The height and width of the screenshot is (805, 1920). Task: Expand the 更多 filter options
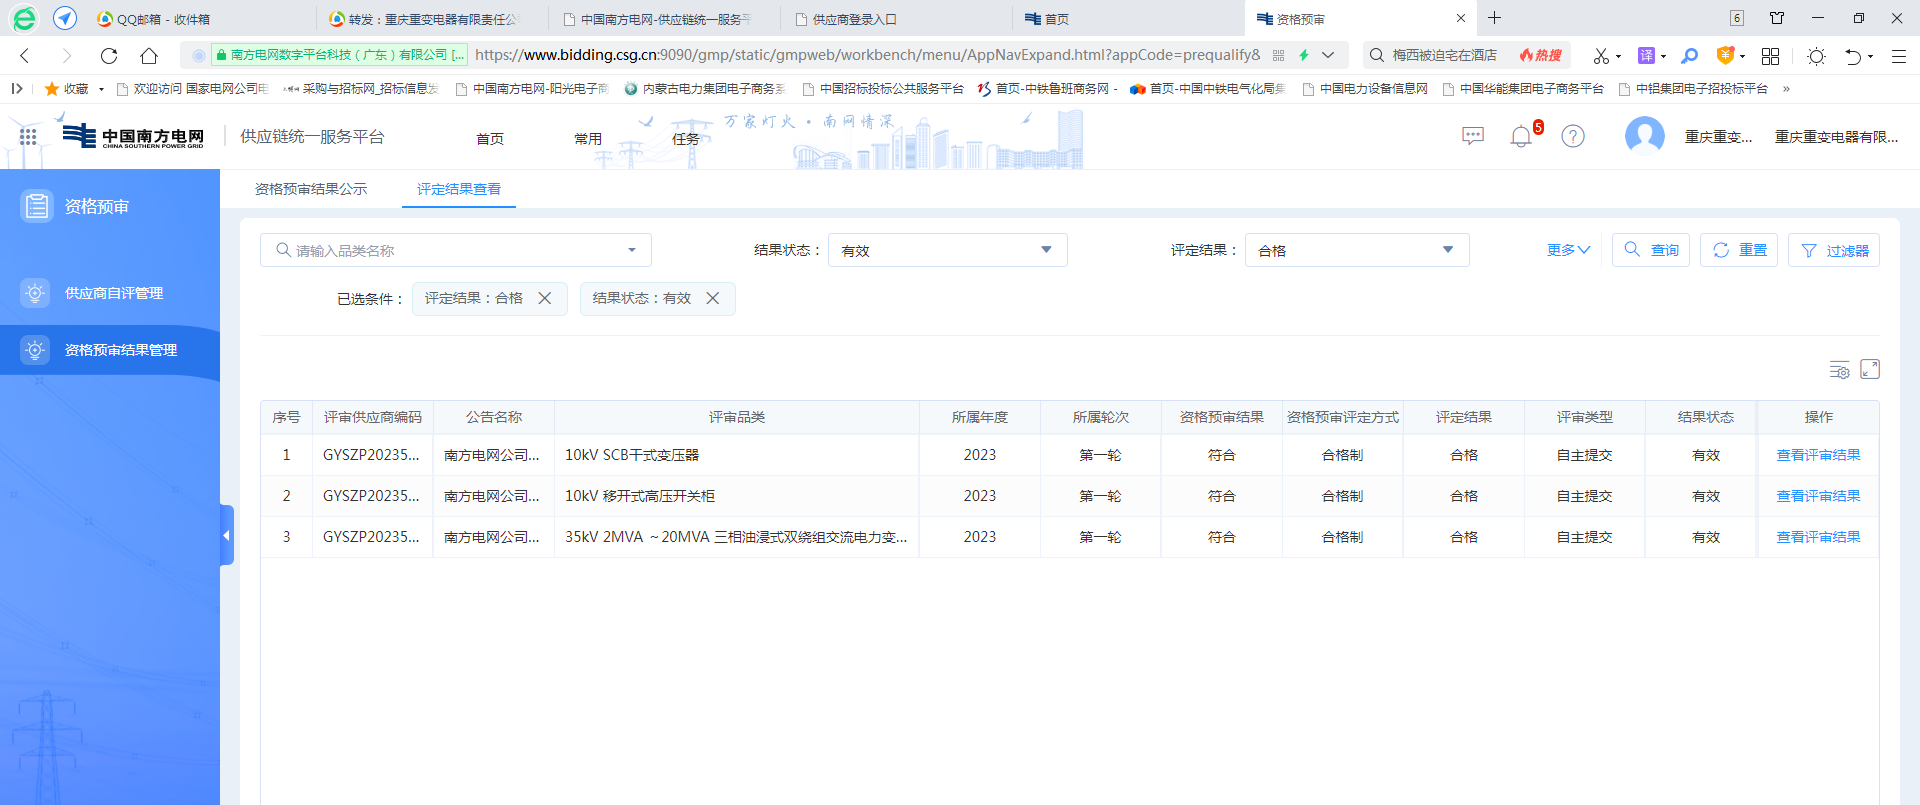(x=1567, y=250)
